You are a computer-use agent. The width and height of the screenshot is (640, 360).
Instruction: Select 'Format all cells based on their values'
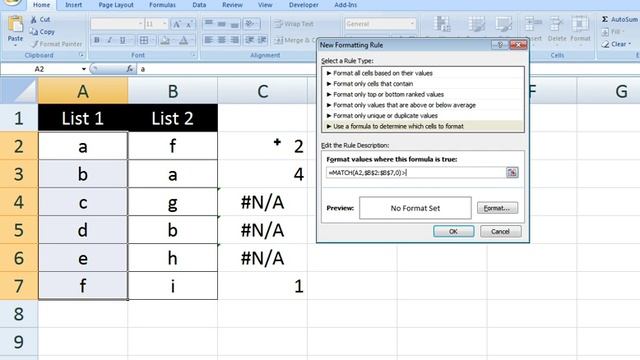(x=423, y=73)
